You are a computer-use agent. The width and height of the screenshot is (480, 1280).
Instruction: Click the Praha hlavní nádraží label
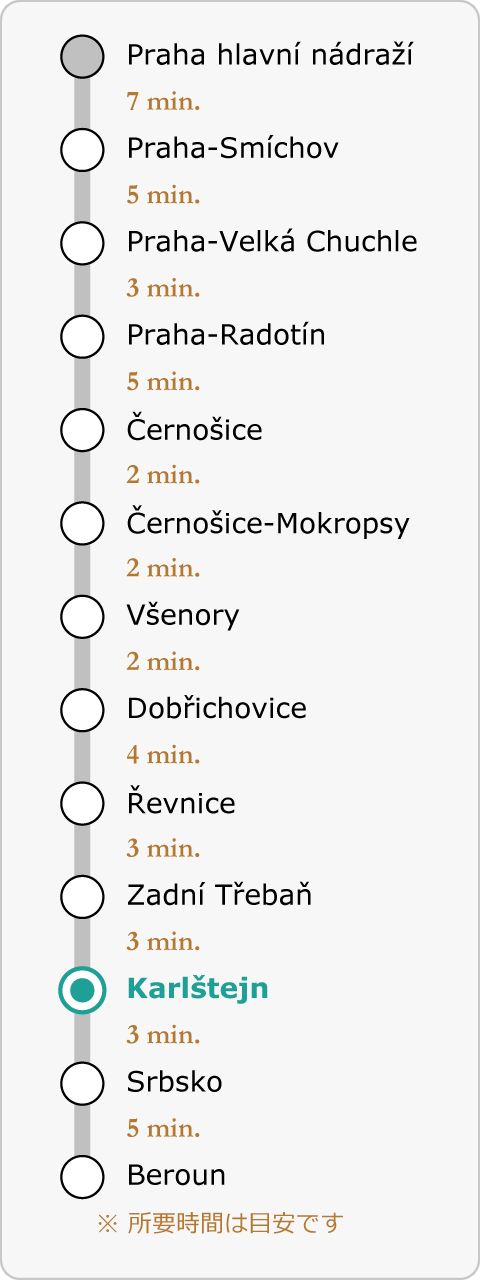tap(270, 55)
